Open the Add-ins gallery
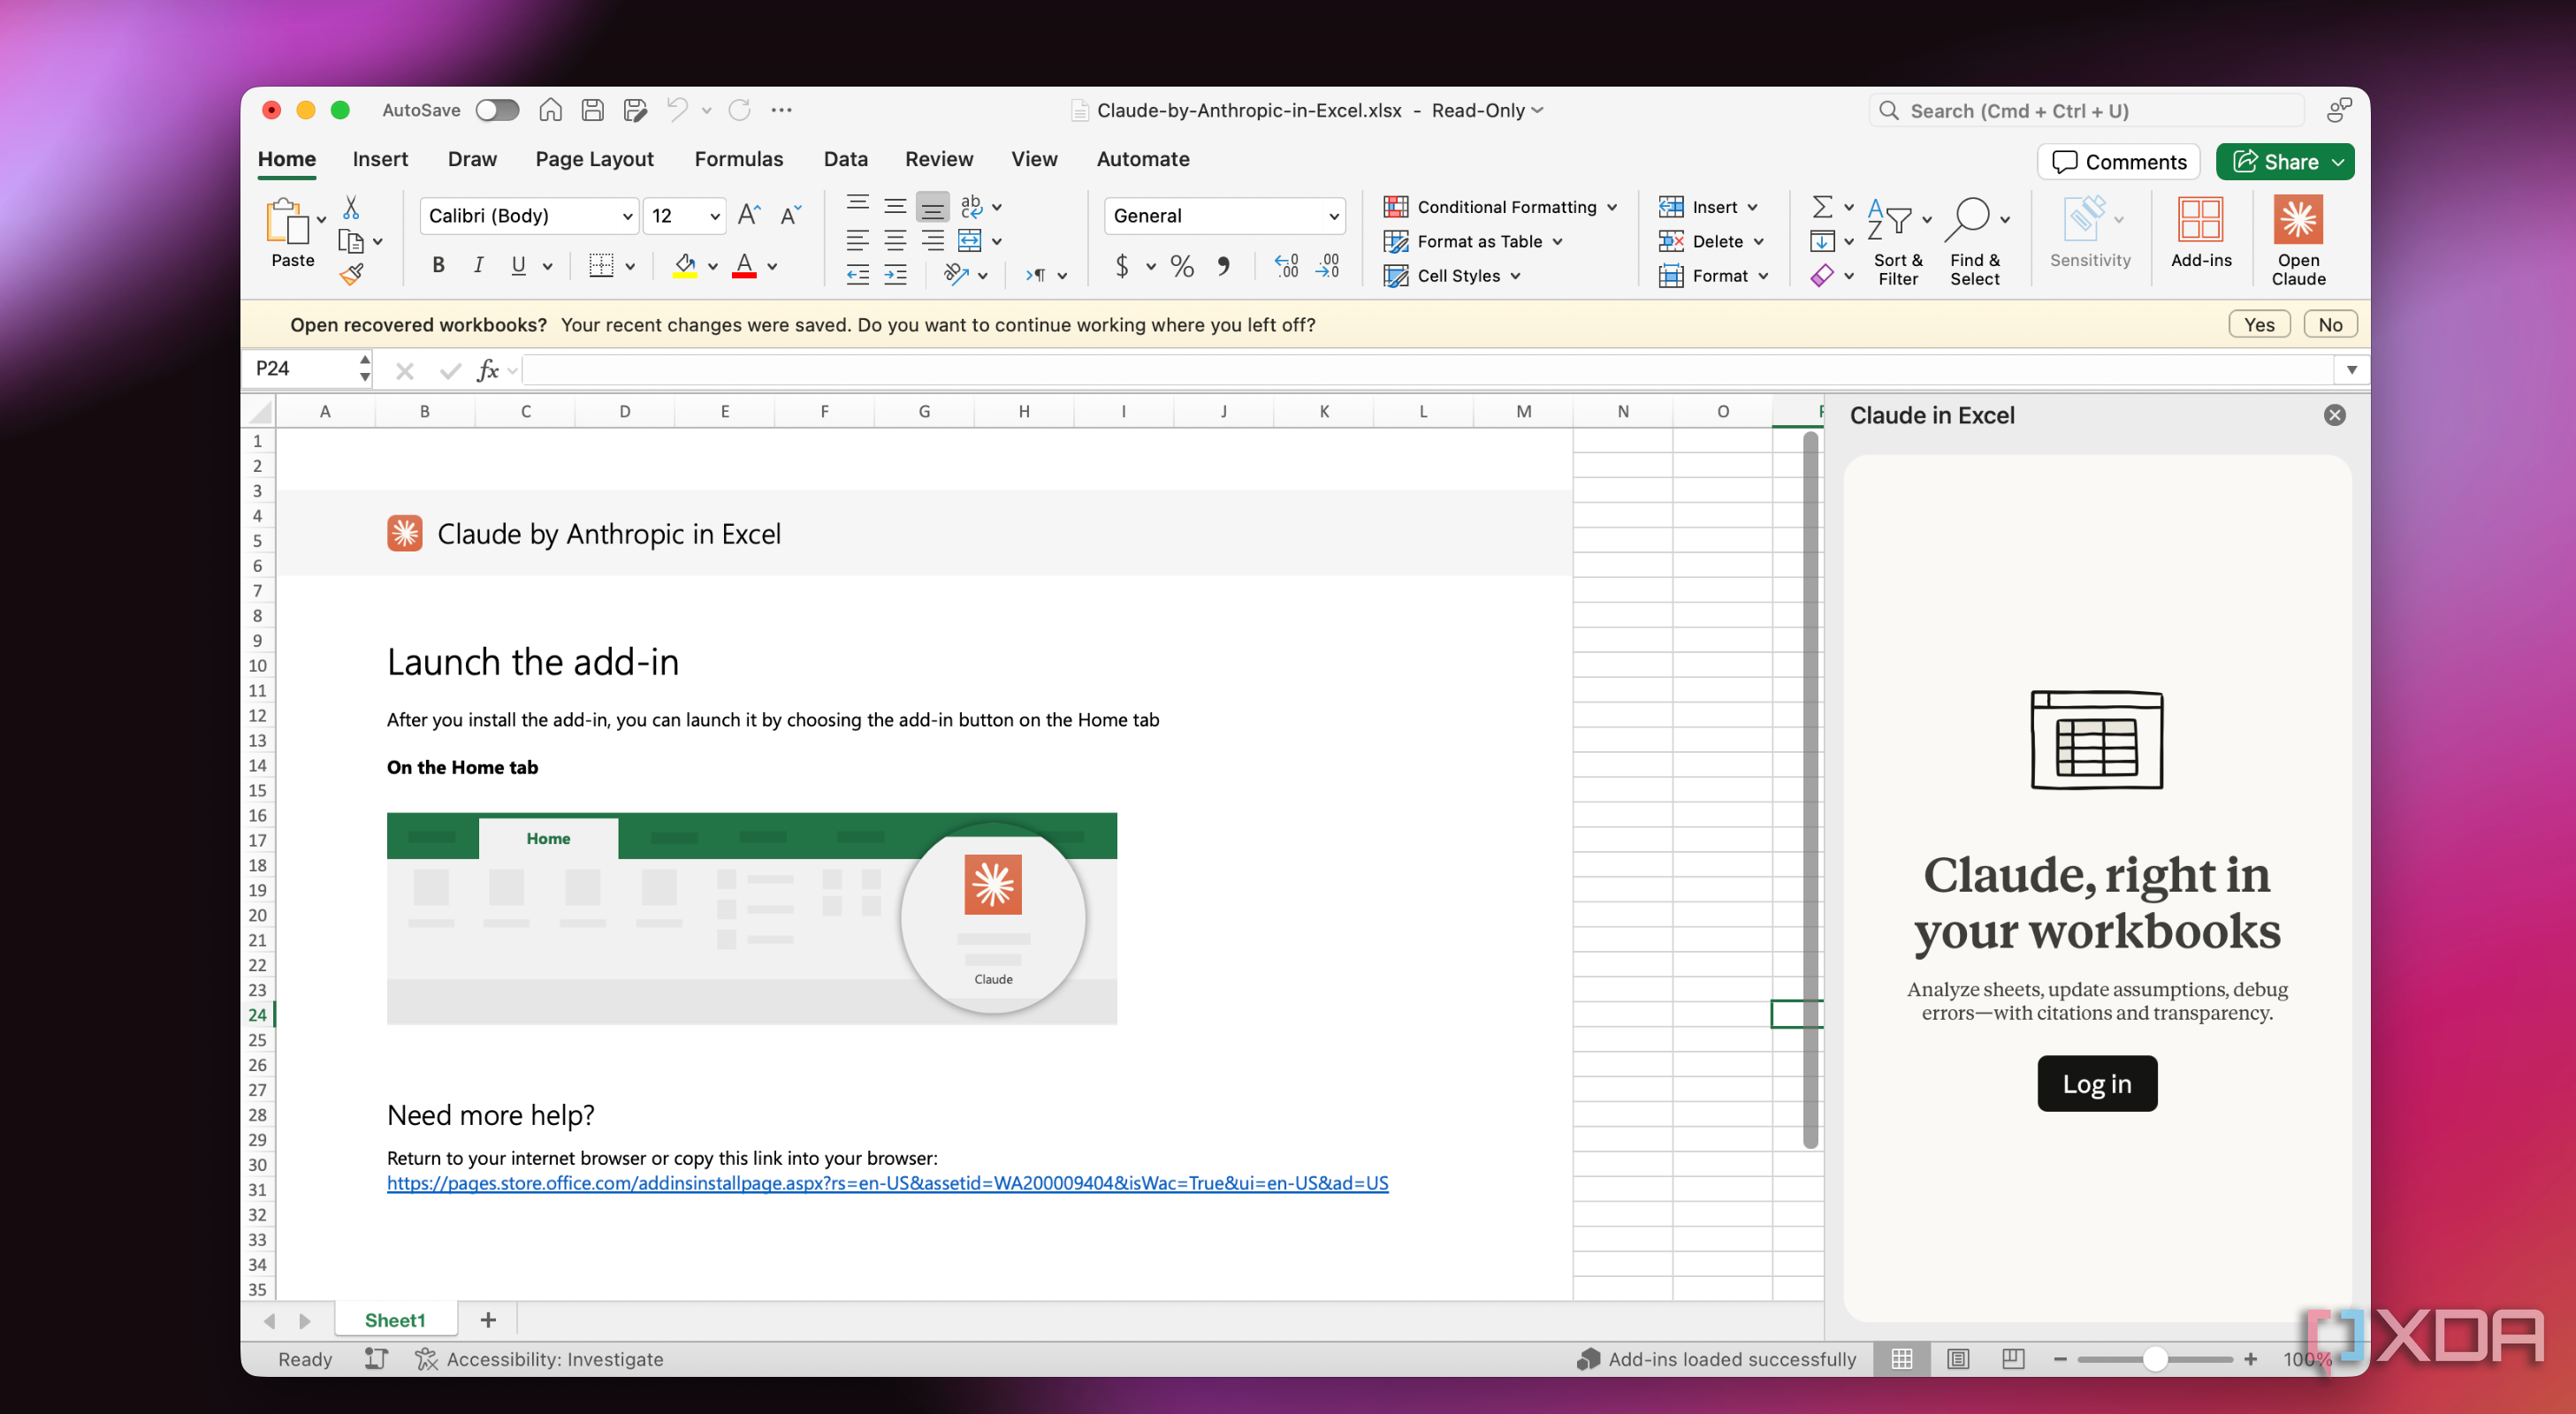The image size is (2576, 1414). [2200, 232]
